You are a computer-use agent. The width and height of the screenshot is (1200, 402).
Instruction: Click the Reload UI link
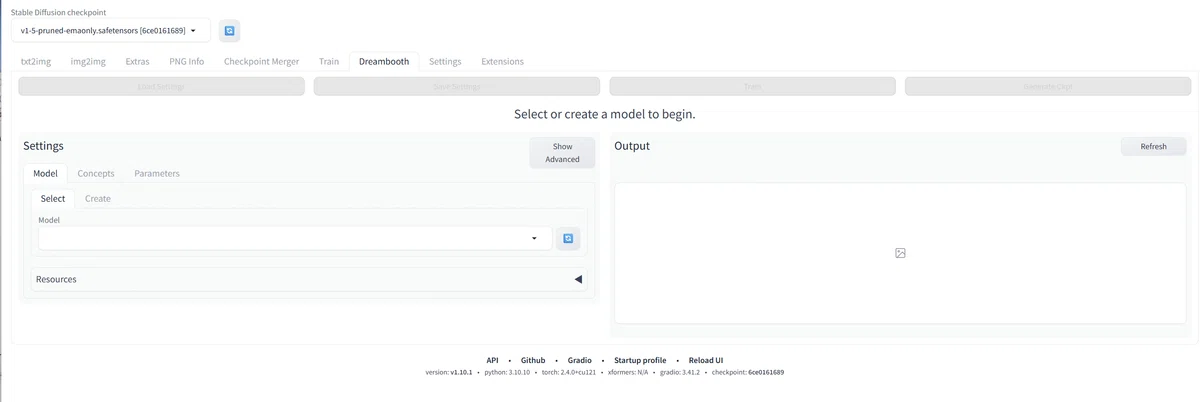[706, 360]
